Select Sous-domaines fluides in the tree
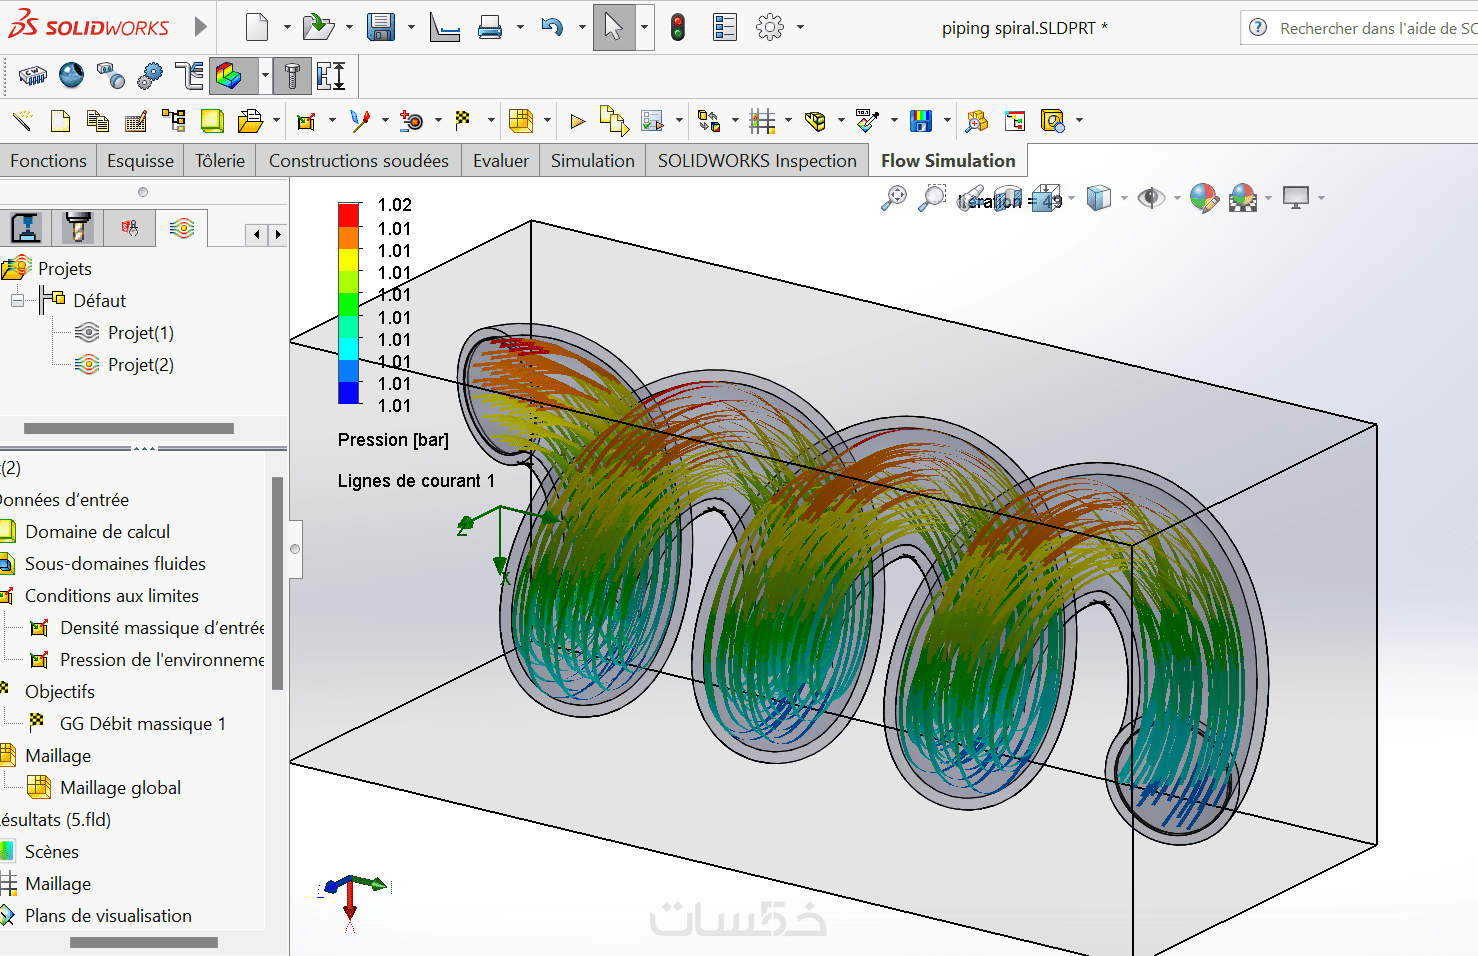Screen dimensions: 1478x956 (115, 564)
